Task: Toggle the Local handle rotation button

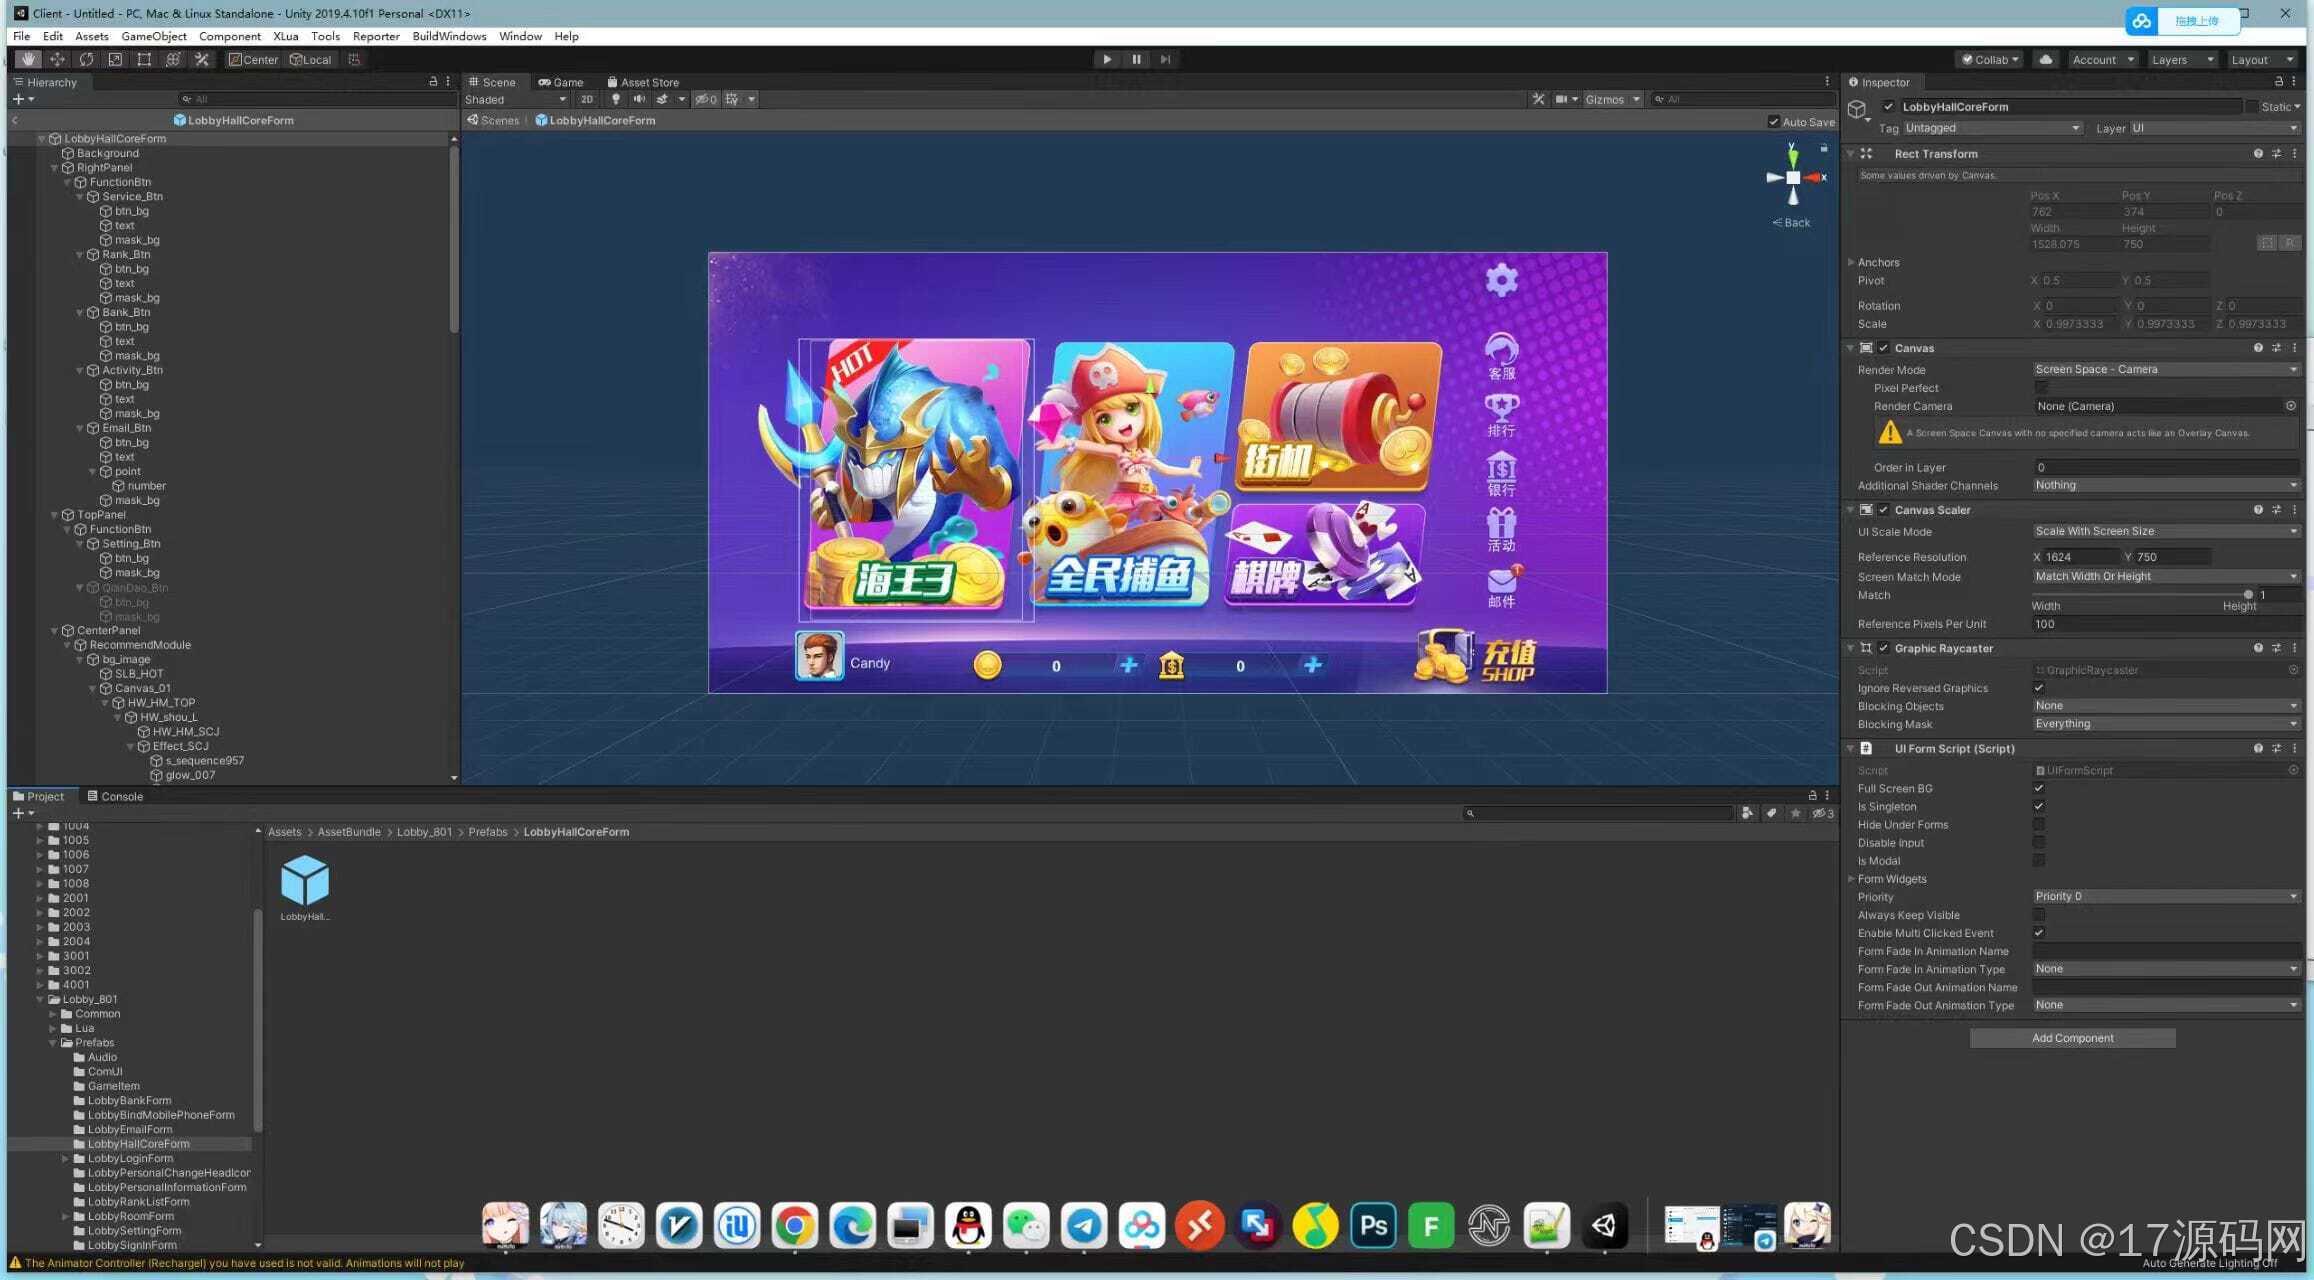Action: coord(311,60)
